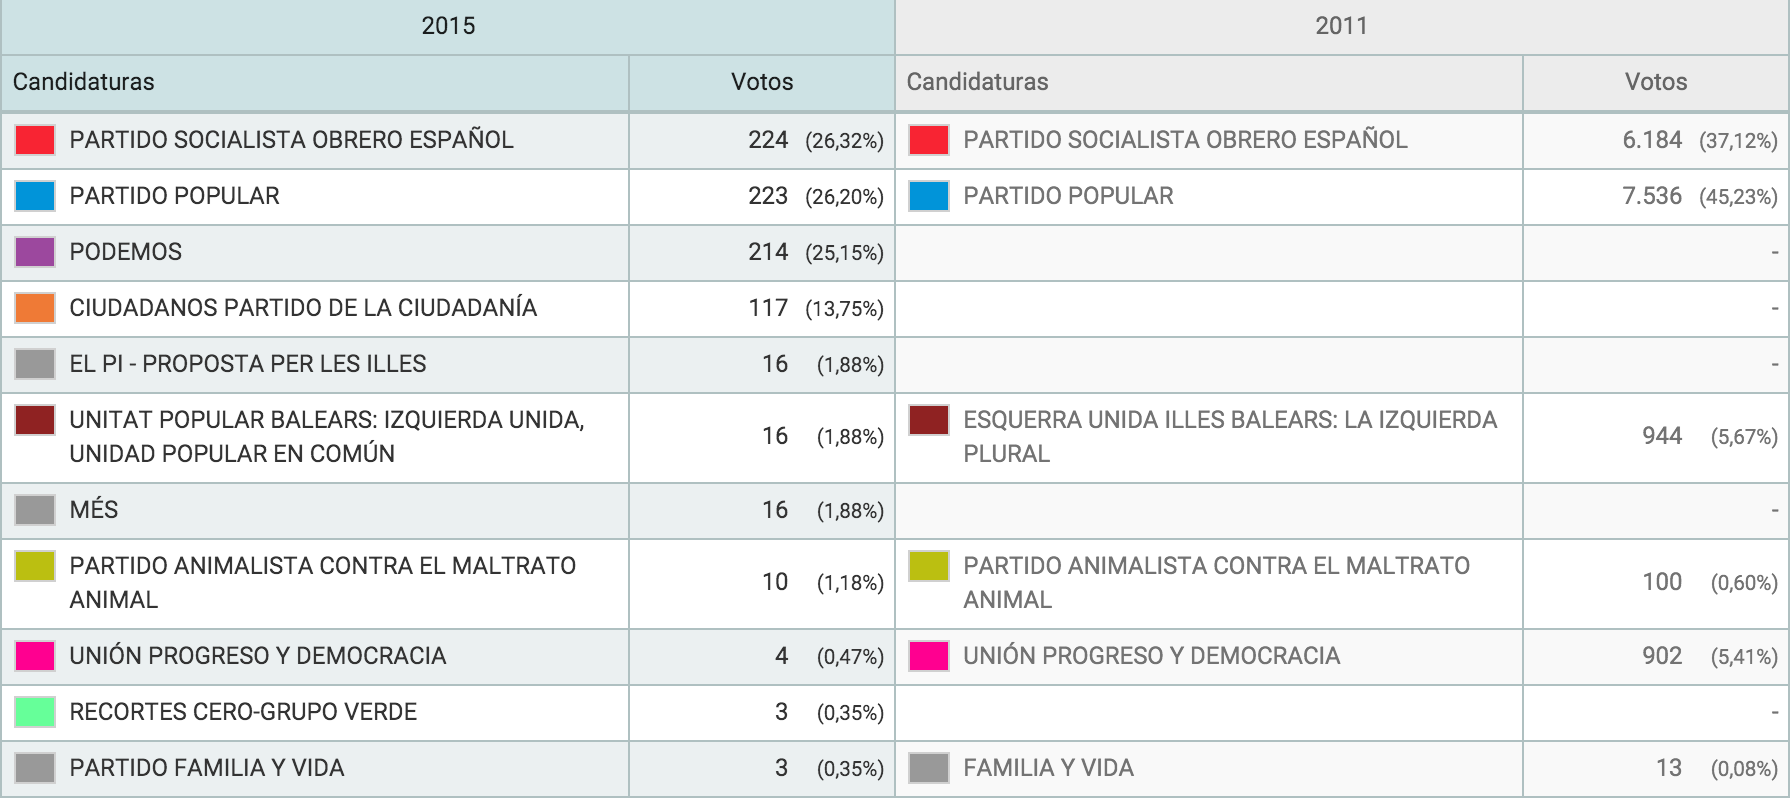Open the 2015 results tab header
The height and width of the screenshot is (798, 1792).
(448, 27)
